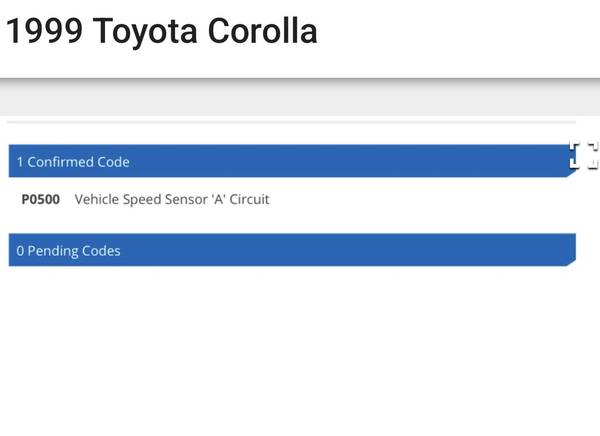This screenshot has width=600, height=436.
Task: Click the Confirmed Code header label text
Action: 78,162
